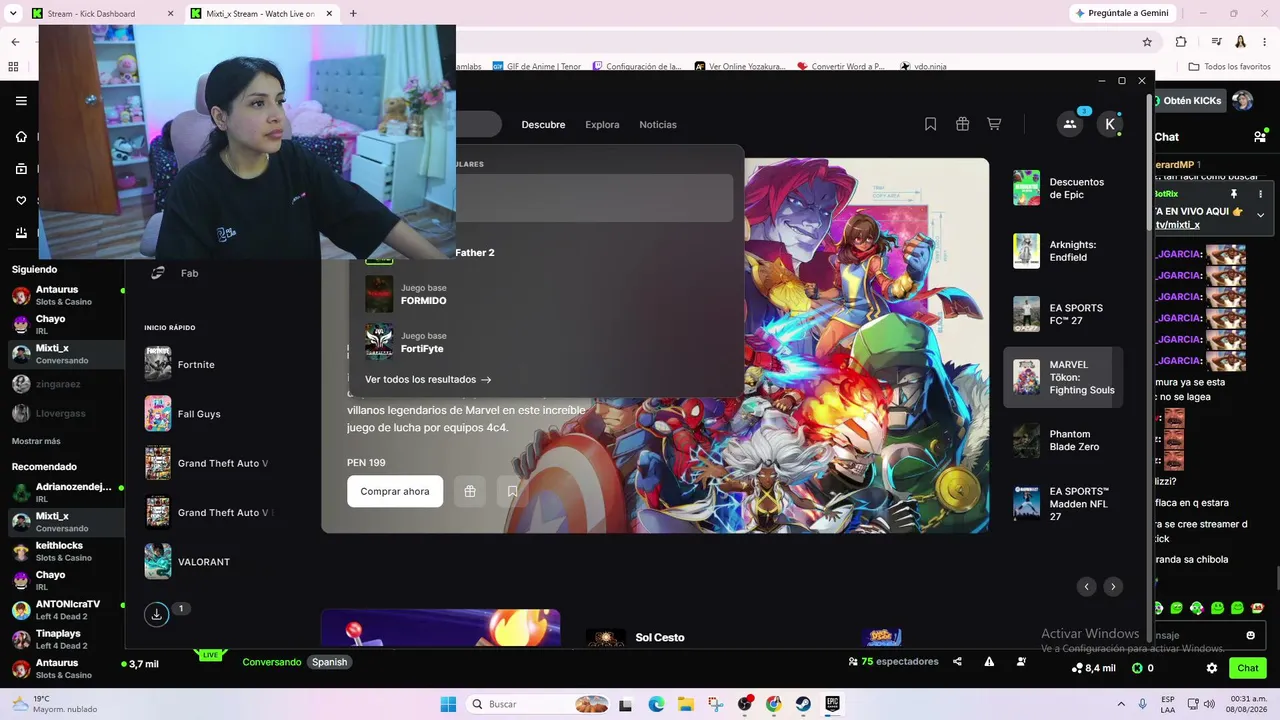Show next items in Epic carousel
Viewport: 1280px width, 720px height.
(1113, 587)
